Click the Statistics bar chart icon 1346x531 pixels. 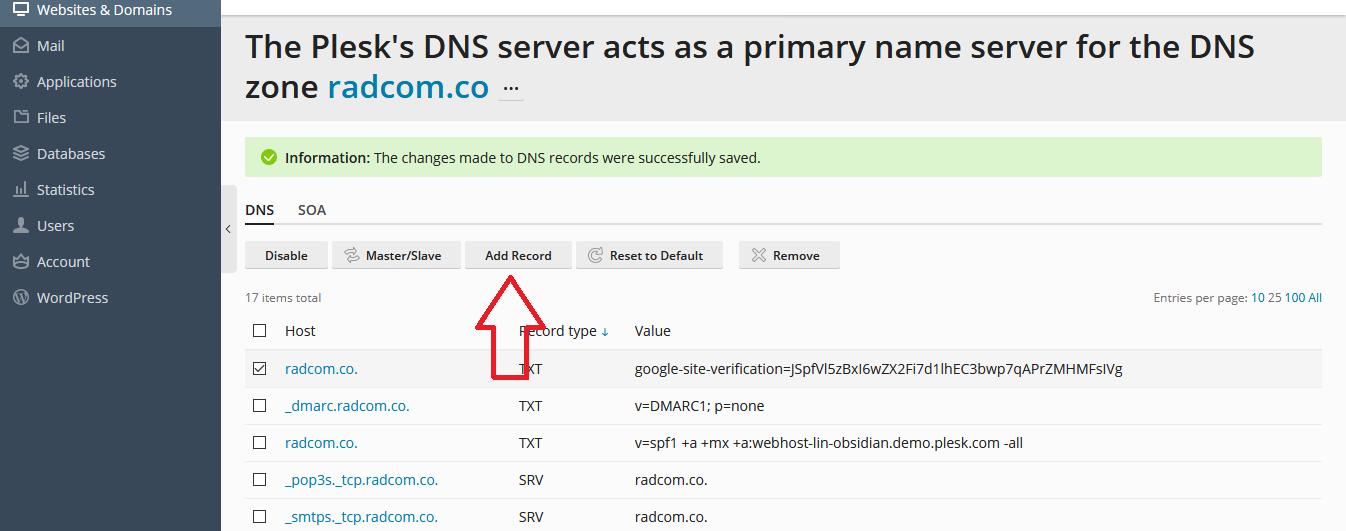coord(20,190)
